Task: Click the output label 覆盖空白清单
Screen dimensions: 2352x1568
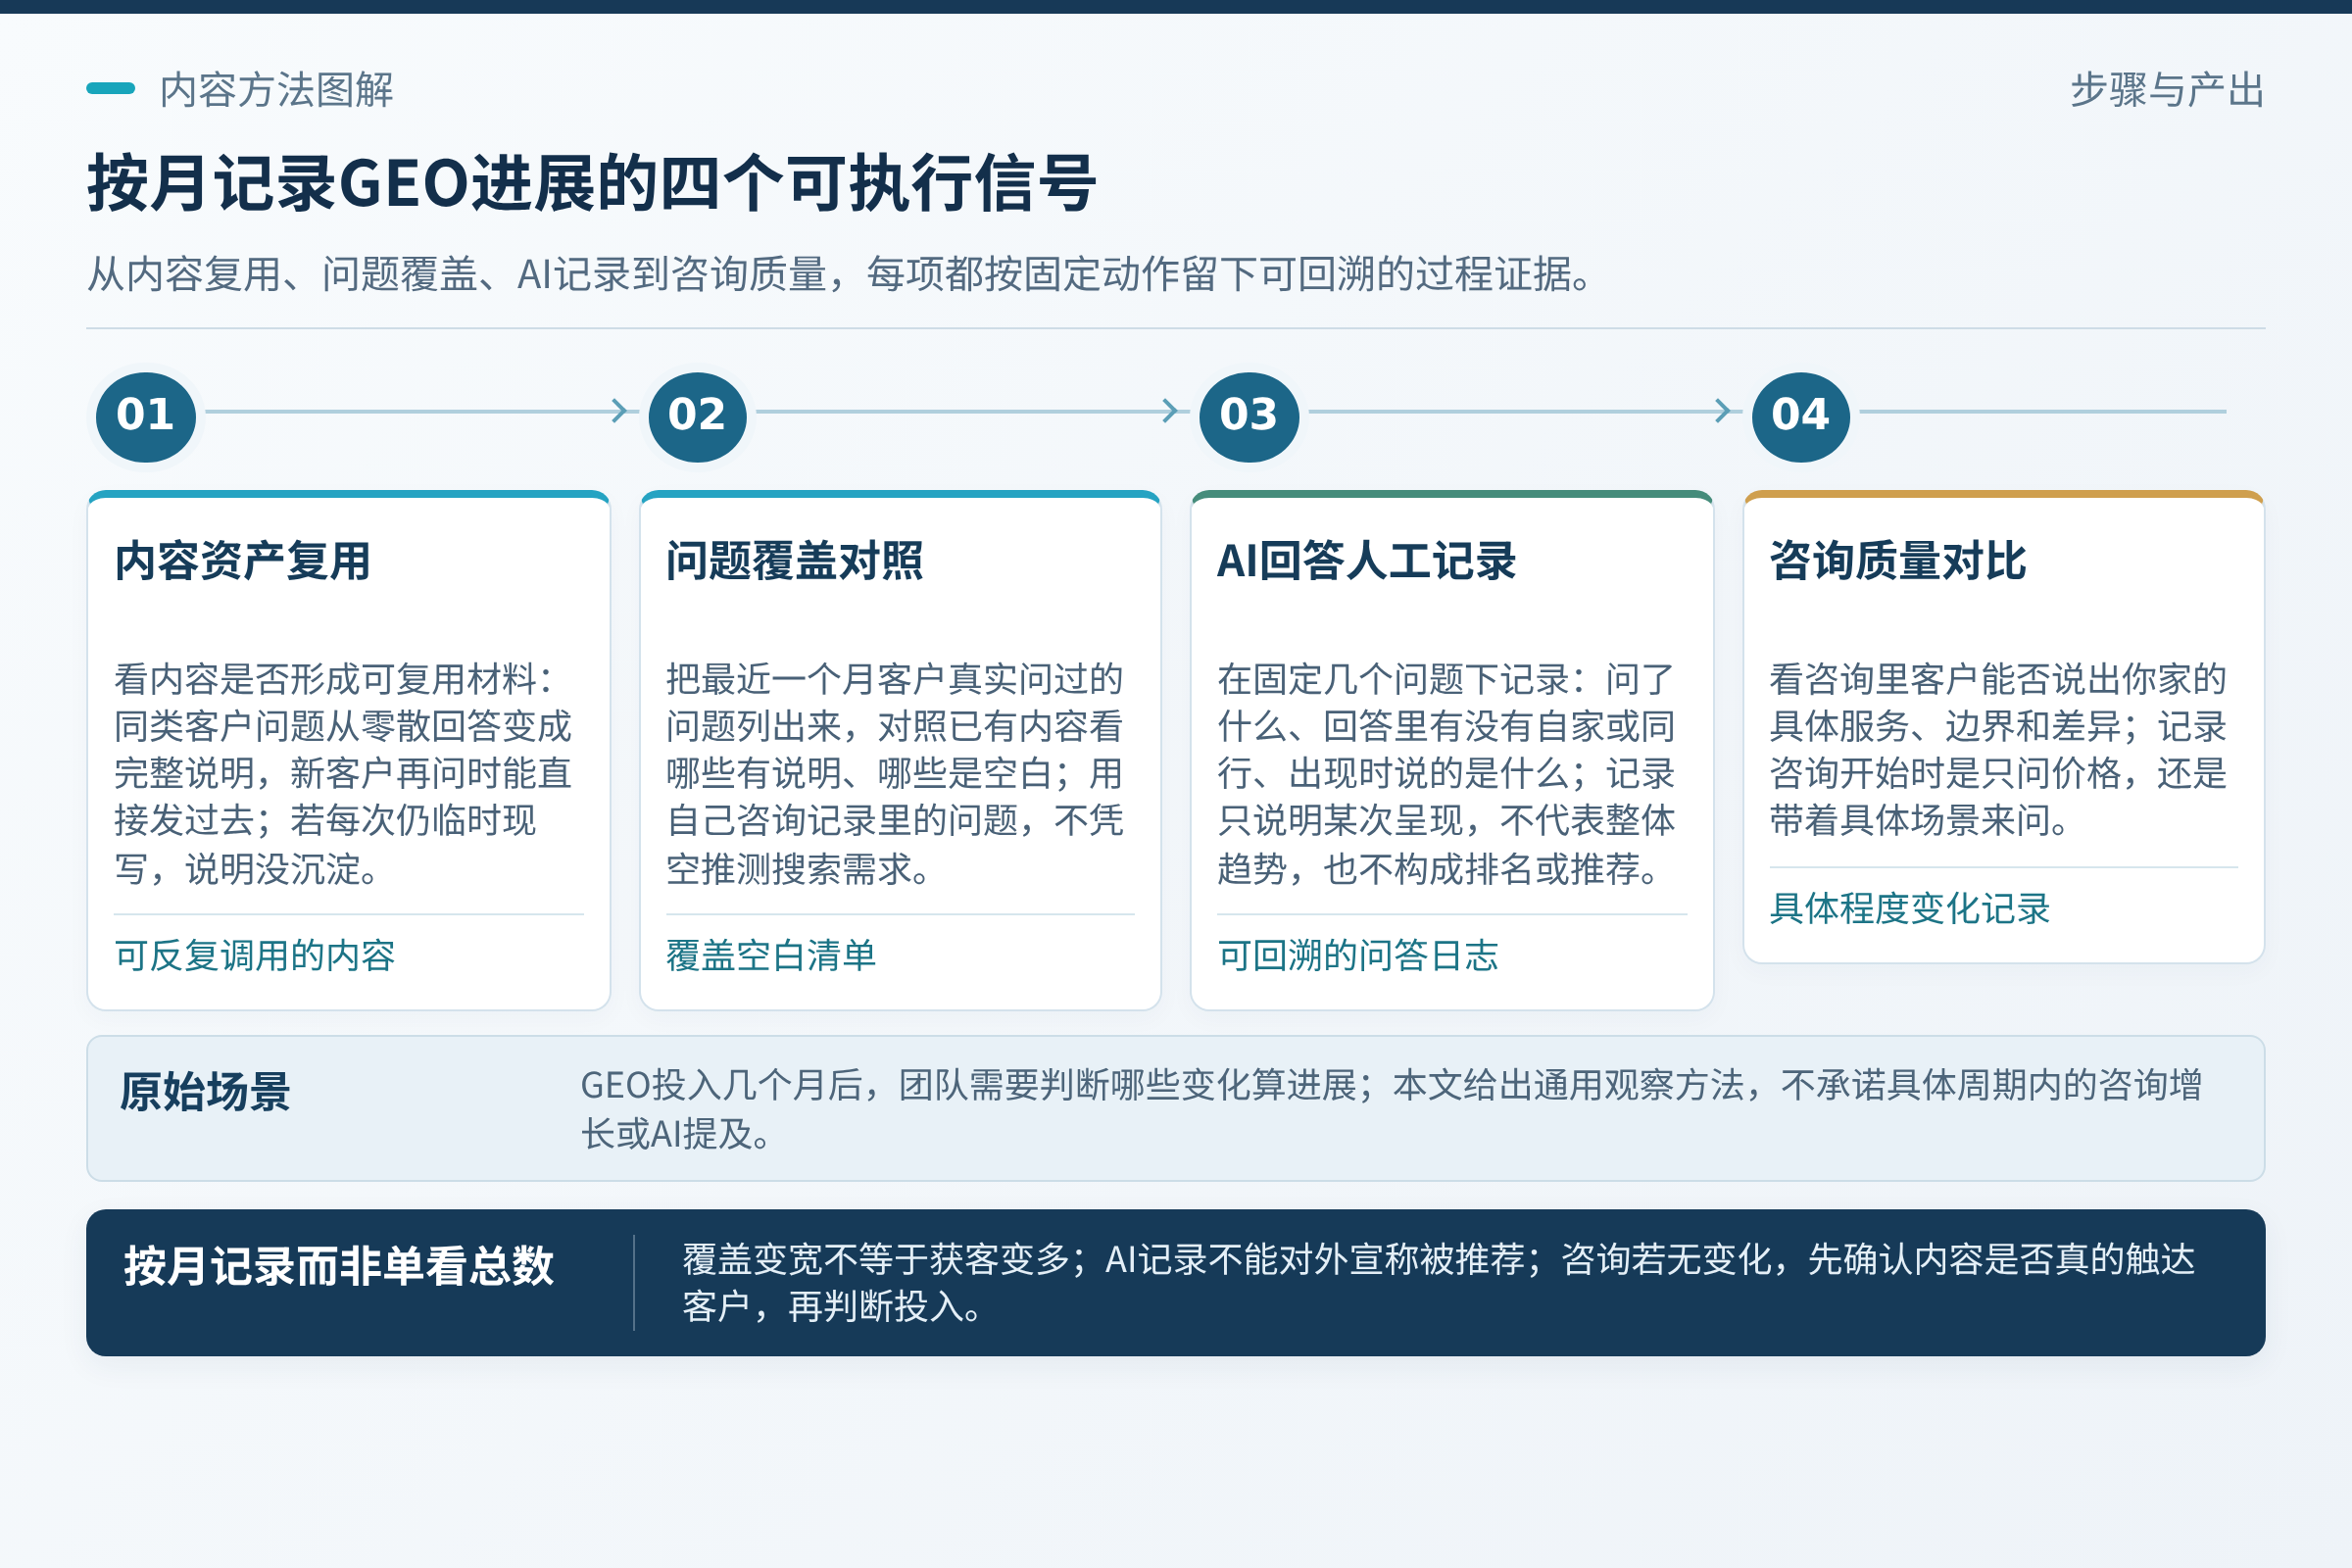Action: pos(771,956)
